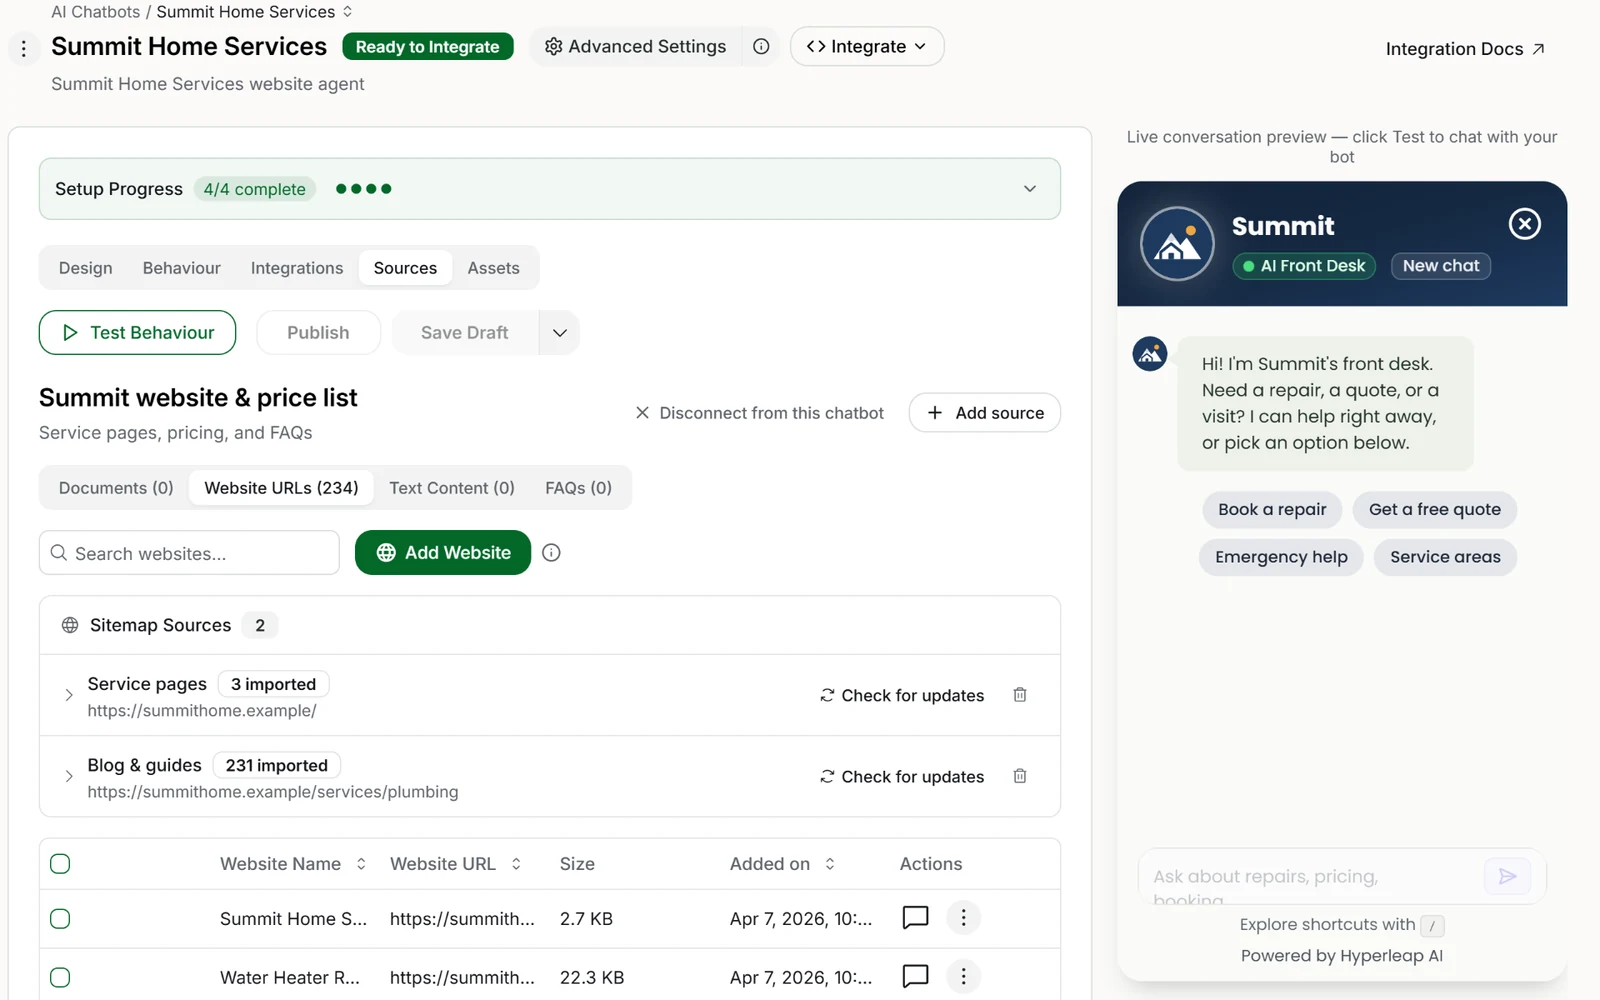This screenshot has height=1000, width=1600.
Task: Delete the Service pages sitemap source
Action: 1020,694
